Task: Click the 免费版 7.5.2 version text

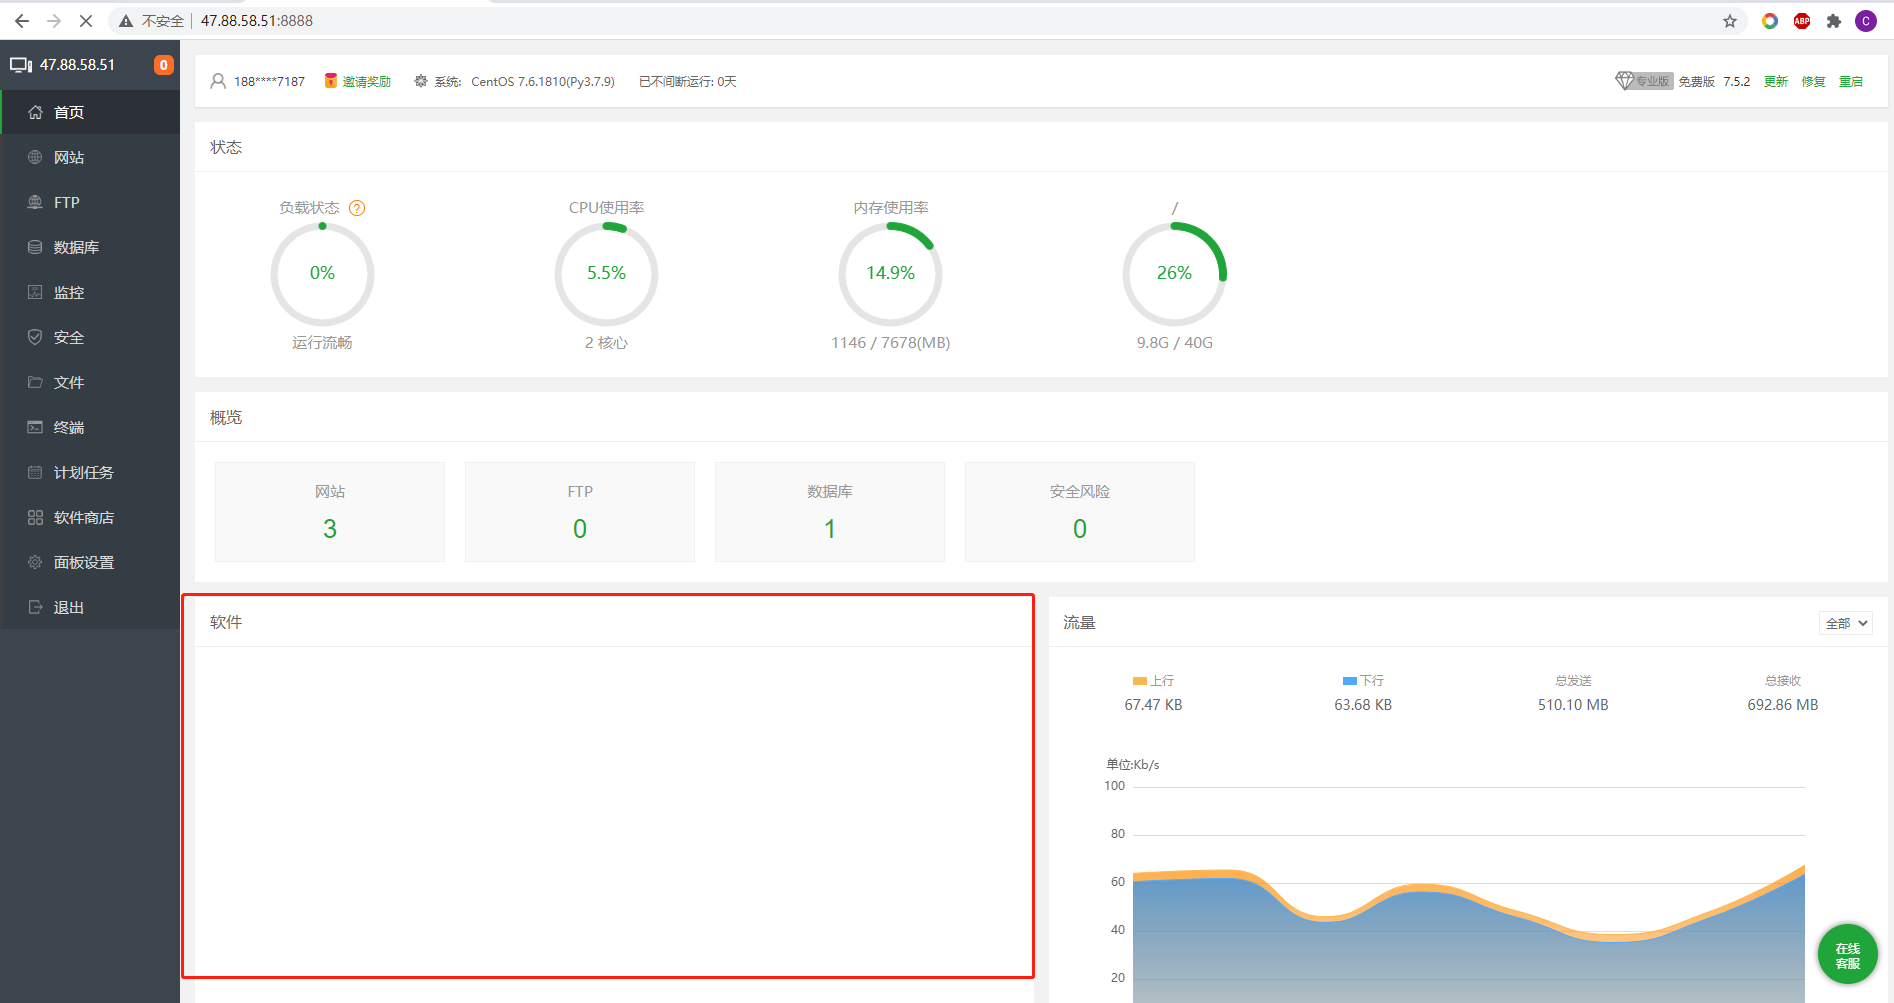Action: pyautogui.click(x=1714, y=81)
